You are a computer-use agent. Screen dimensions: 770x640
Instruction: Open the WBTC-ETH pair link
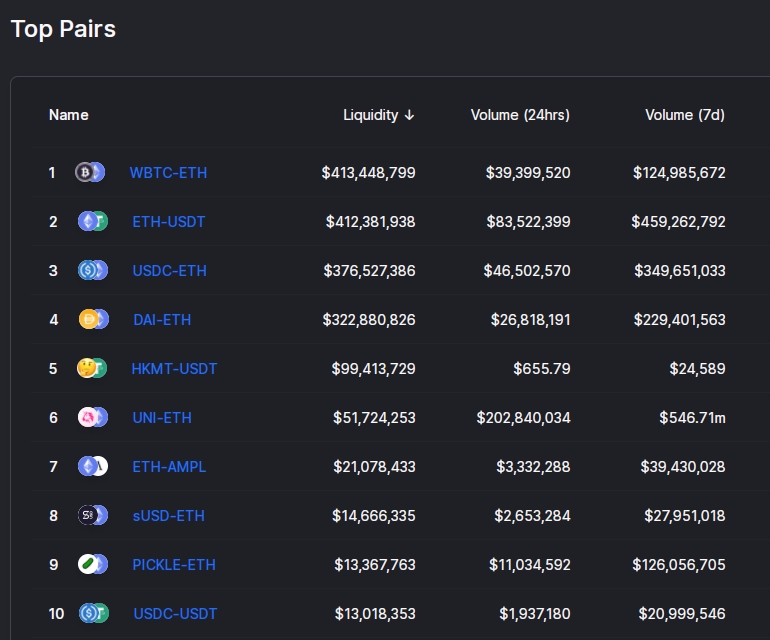[x=168, y=173]
